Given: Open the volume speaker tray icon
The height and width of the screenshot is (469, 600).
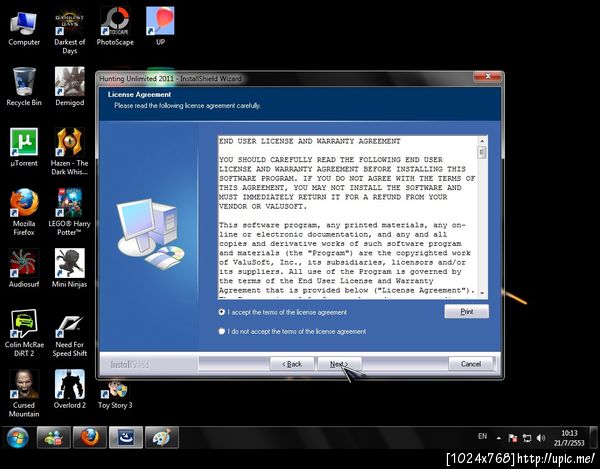Looking at the screenshot, I should pos(541,438).
